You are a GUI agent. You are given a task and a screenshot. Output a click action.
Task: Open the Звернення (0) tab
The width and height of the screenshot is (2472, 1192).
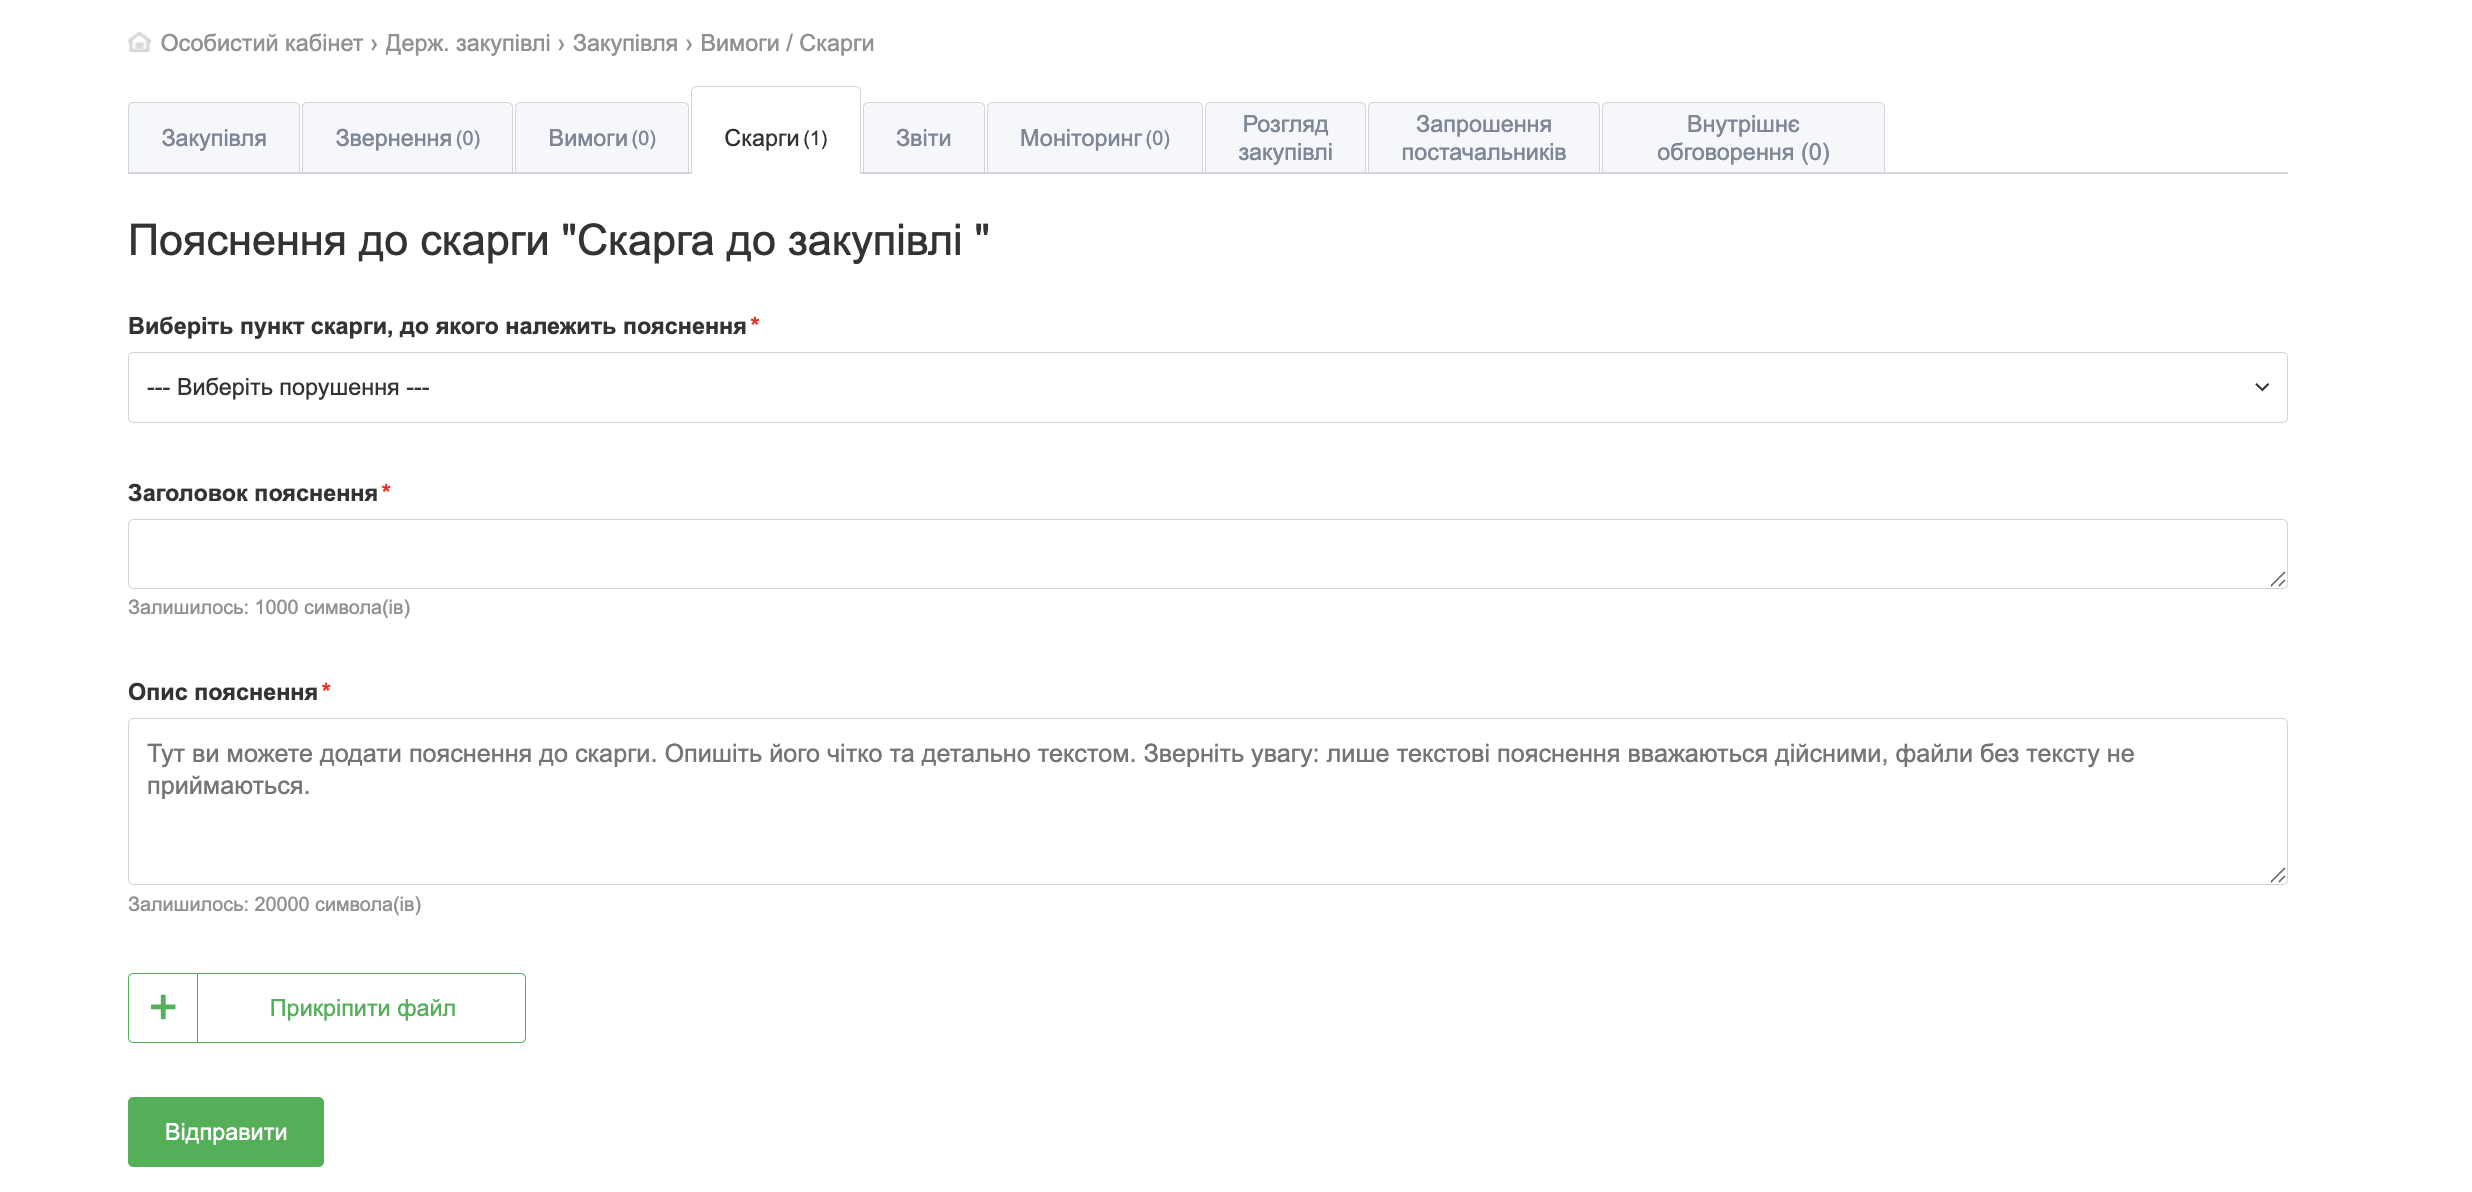pyautogui.click(x=407, y=138)
